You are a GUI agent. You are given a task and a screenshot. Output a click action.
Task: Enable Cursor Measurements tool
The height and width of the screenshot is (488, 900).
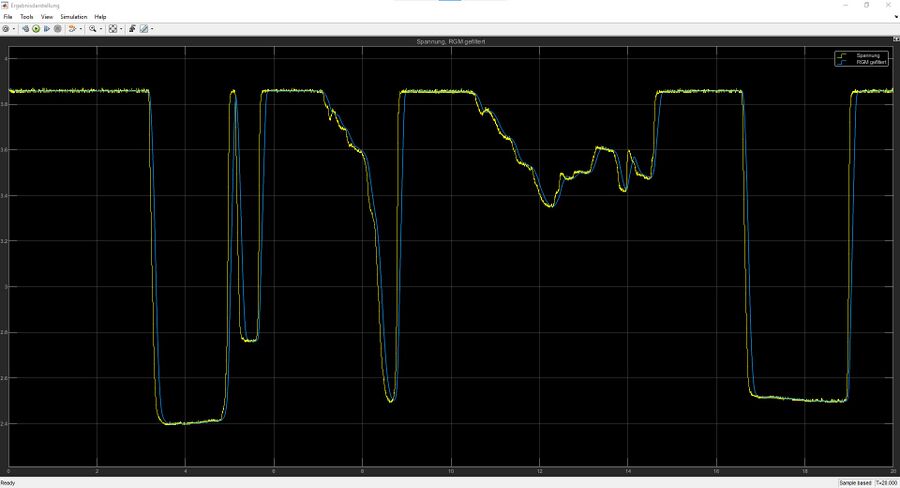(144, 29)
